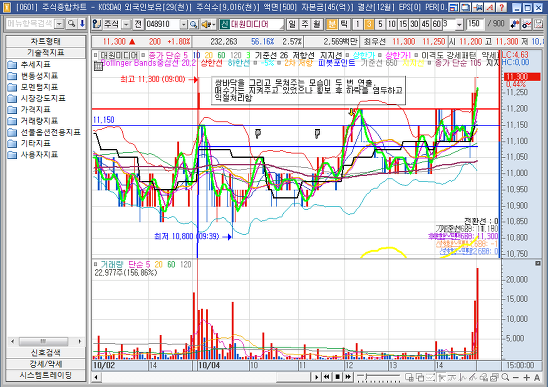Open the 시스템트레이딩 panel tab

46,375
